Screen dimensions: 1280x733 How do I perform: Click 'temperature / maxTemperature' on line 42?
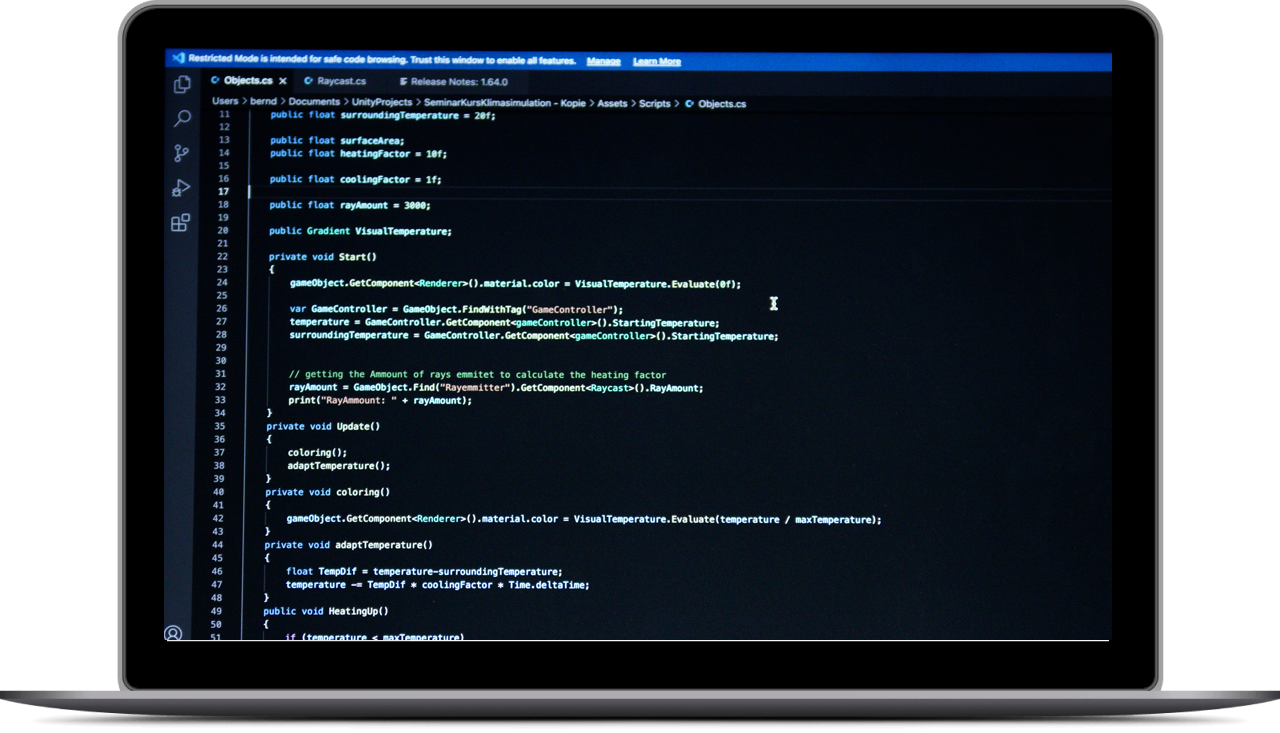click(795, 519)
